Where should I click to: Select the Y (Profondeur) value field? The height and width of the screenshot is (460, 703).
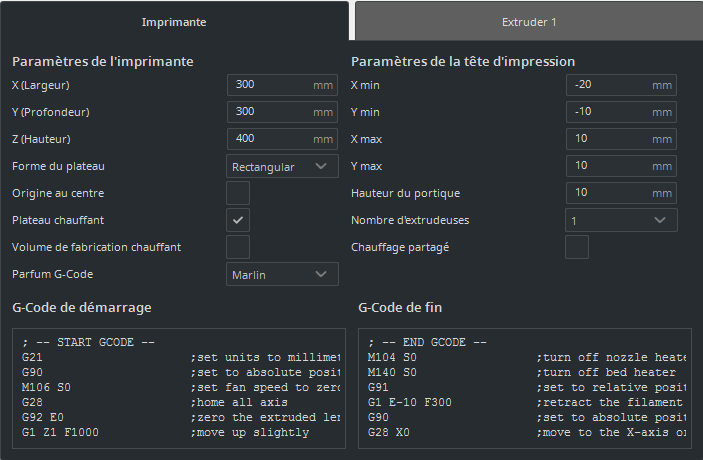tap(270, 112)
